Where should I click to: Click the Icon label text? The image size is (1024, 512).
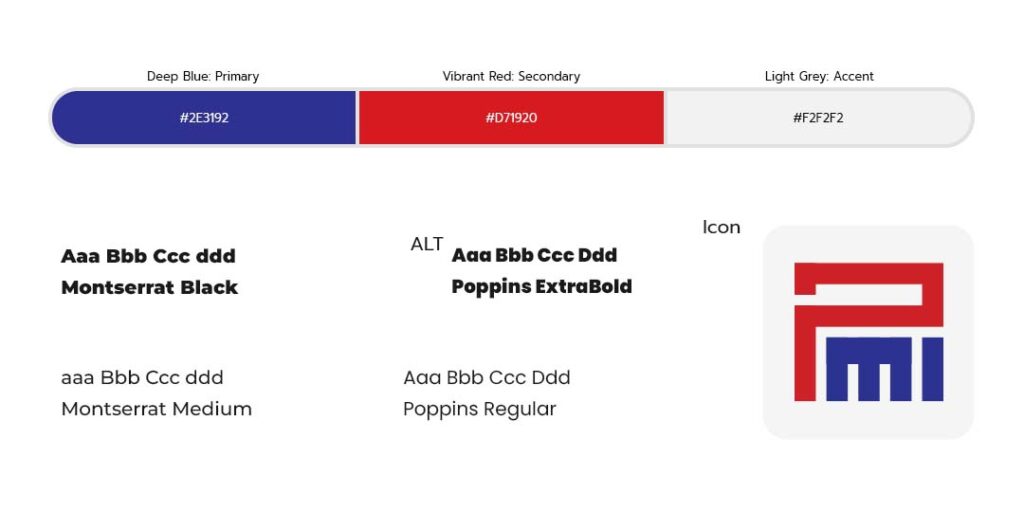coord(721,228)
